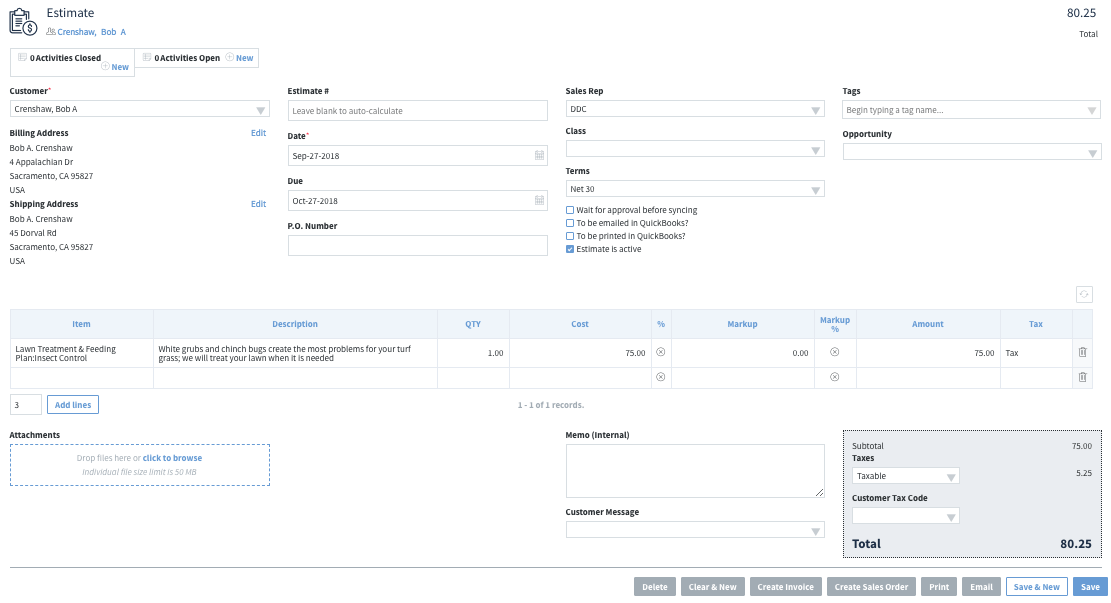Check To be emailed in QuickBooks
This screenshot has height=603, width=1111.
[570, 223]
